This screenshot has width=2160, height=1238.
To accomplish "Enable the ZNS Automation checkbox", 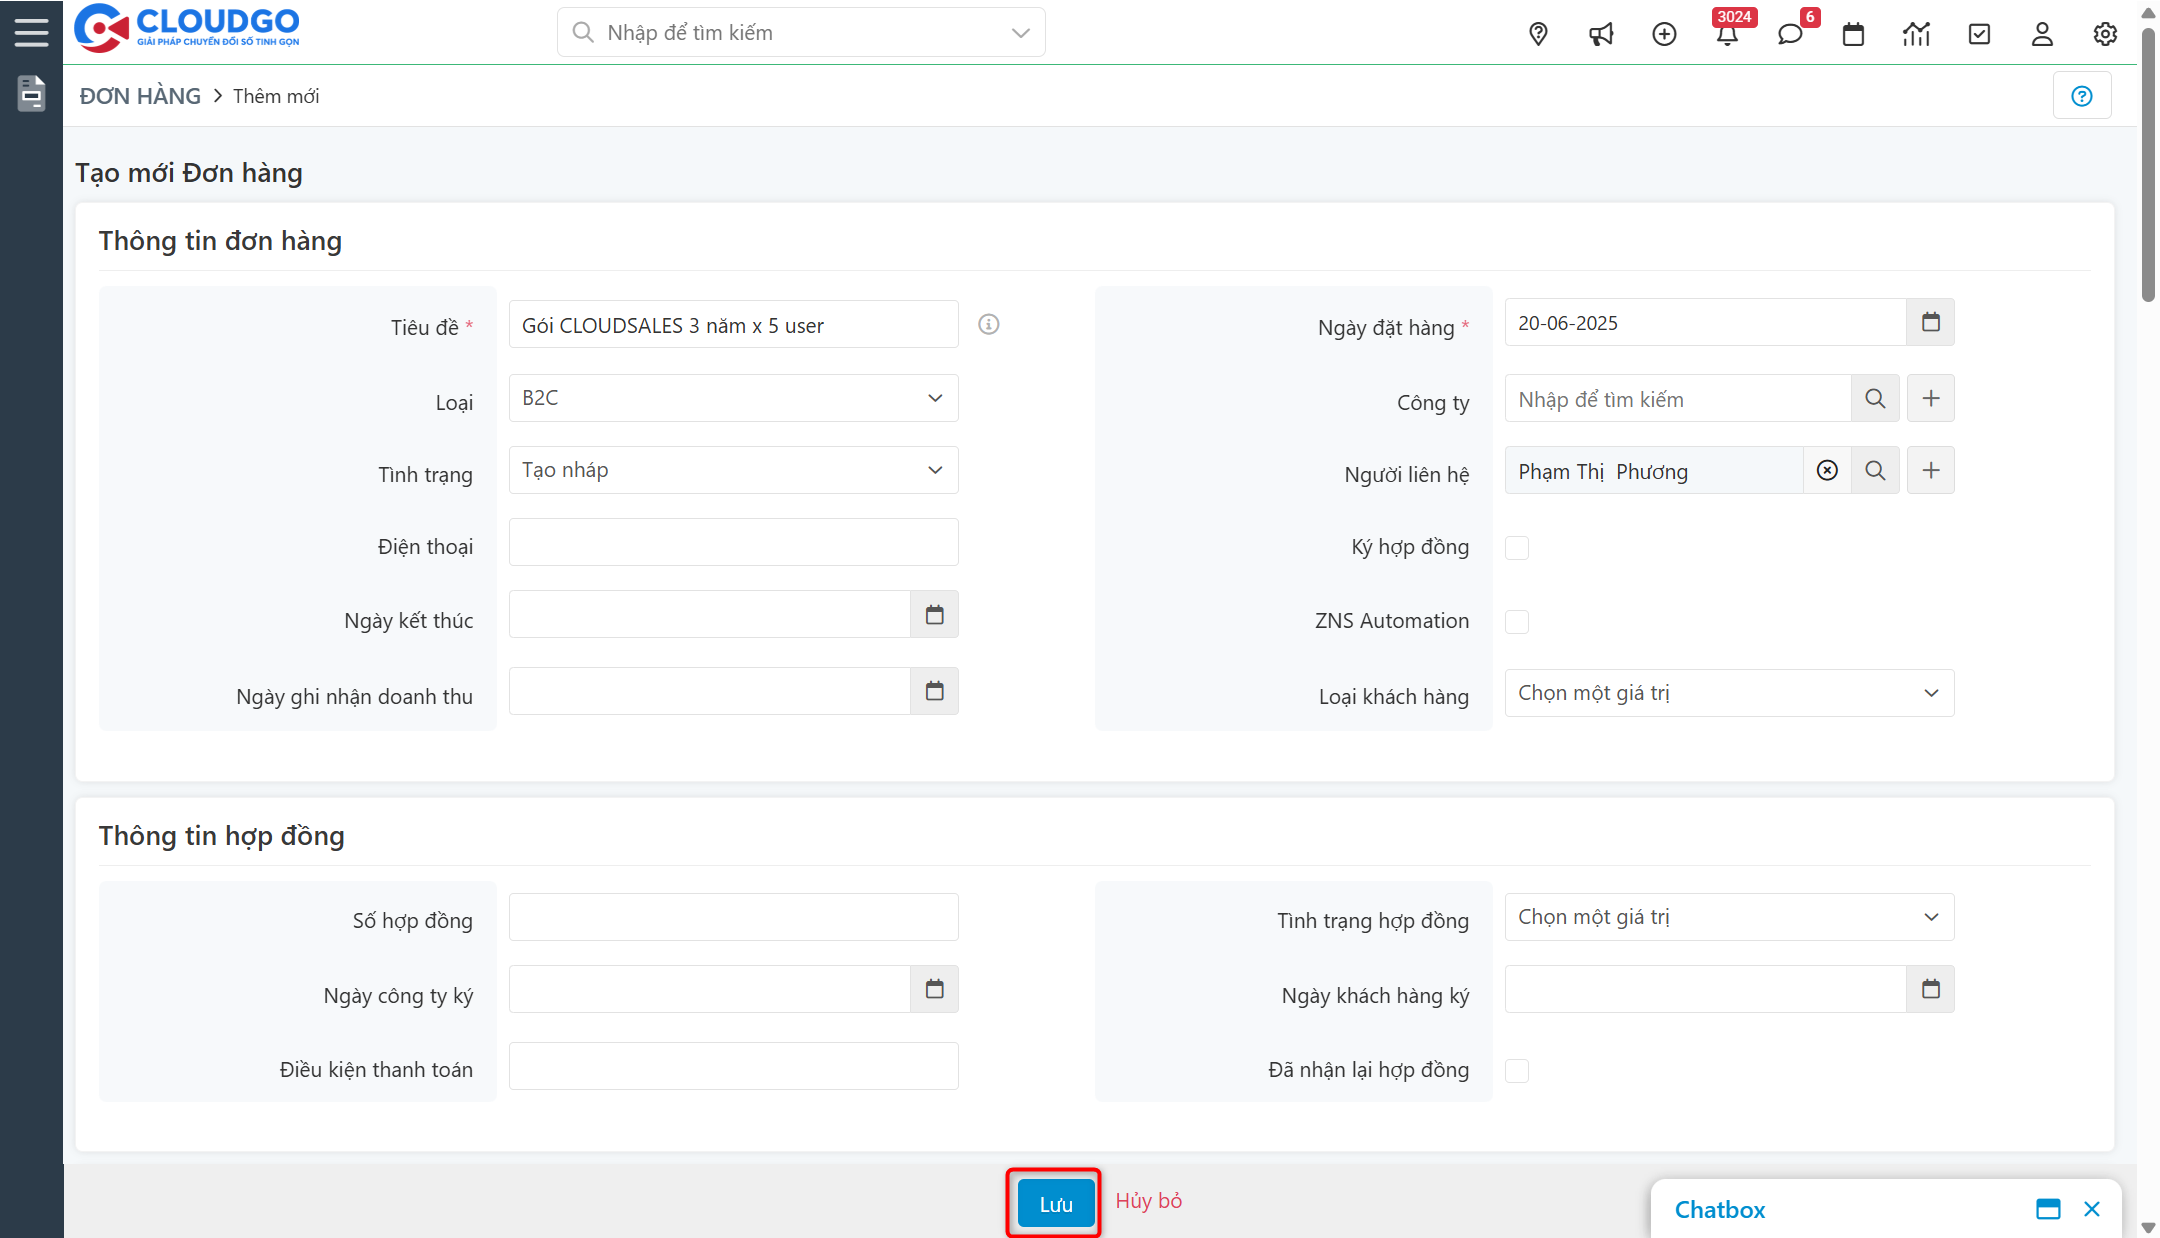I will [x=1517, y=621].
